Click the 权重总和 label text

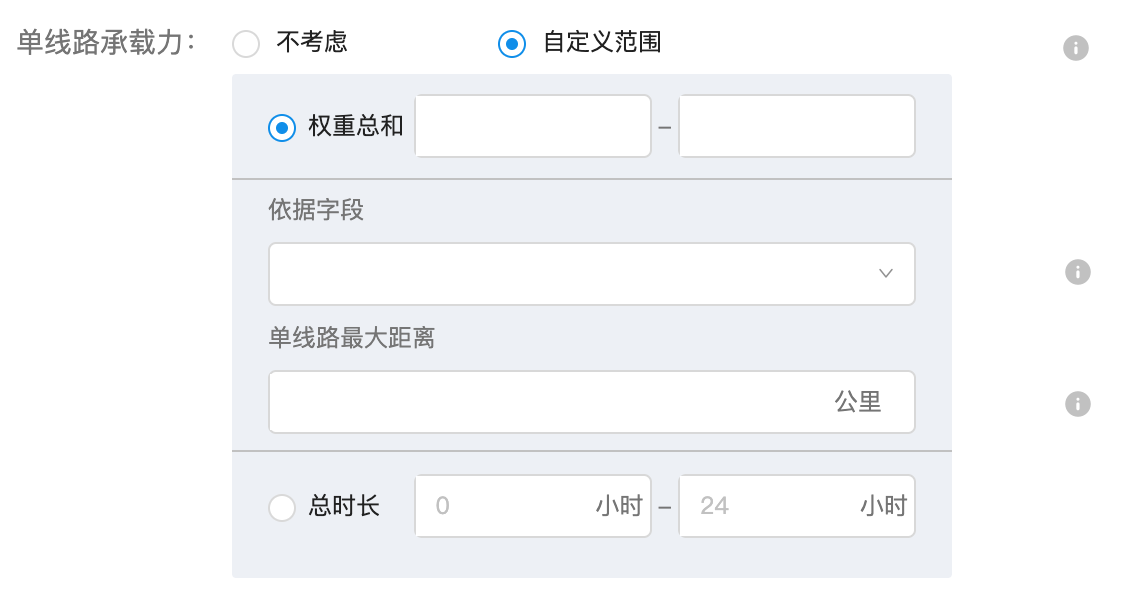point(356,126)
